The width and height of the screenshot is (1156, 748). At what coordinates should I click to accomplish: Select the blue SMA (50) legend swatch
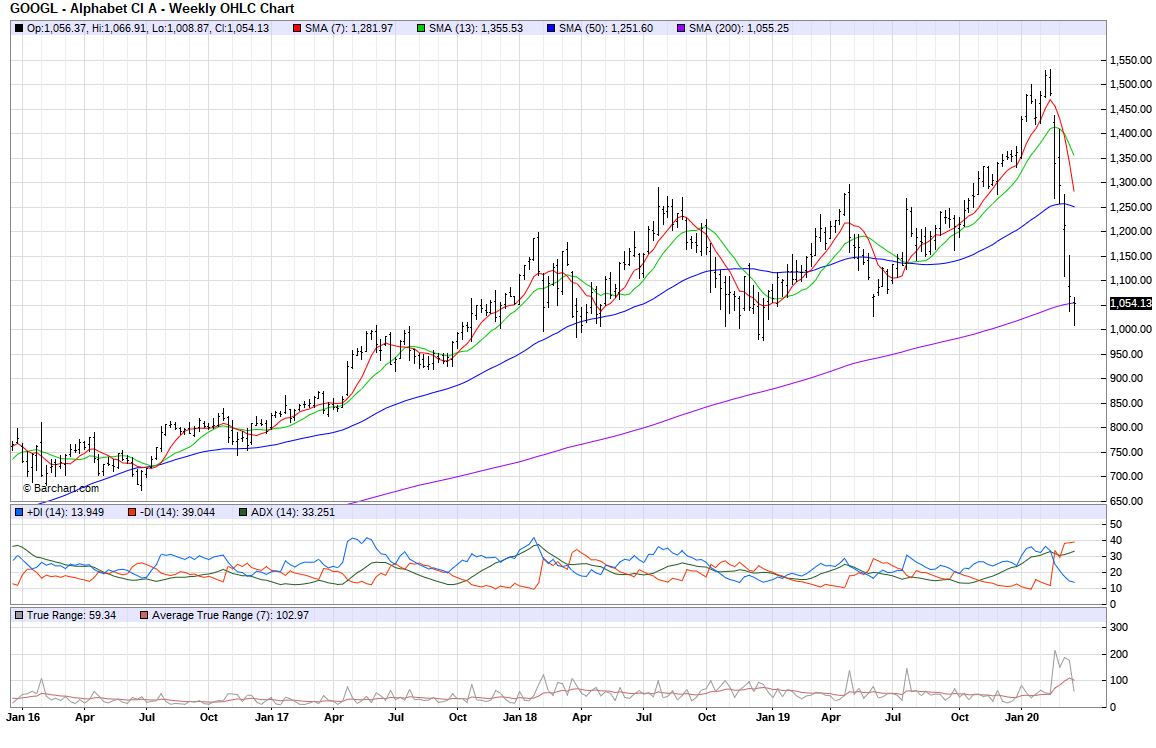tap(551, 28)
